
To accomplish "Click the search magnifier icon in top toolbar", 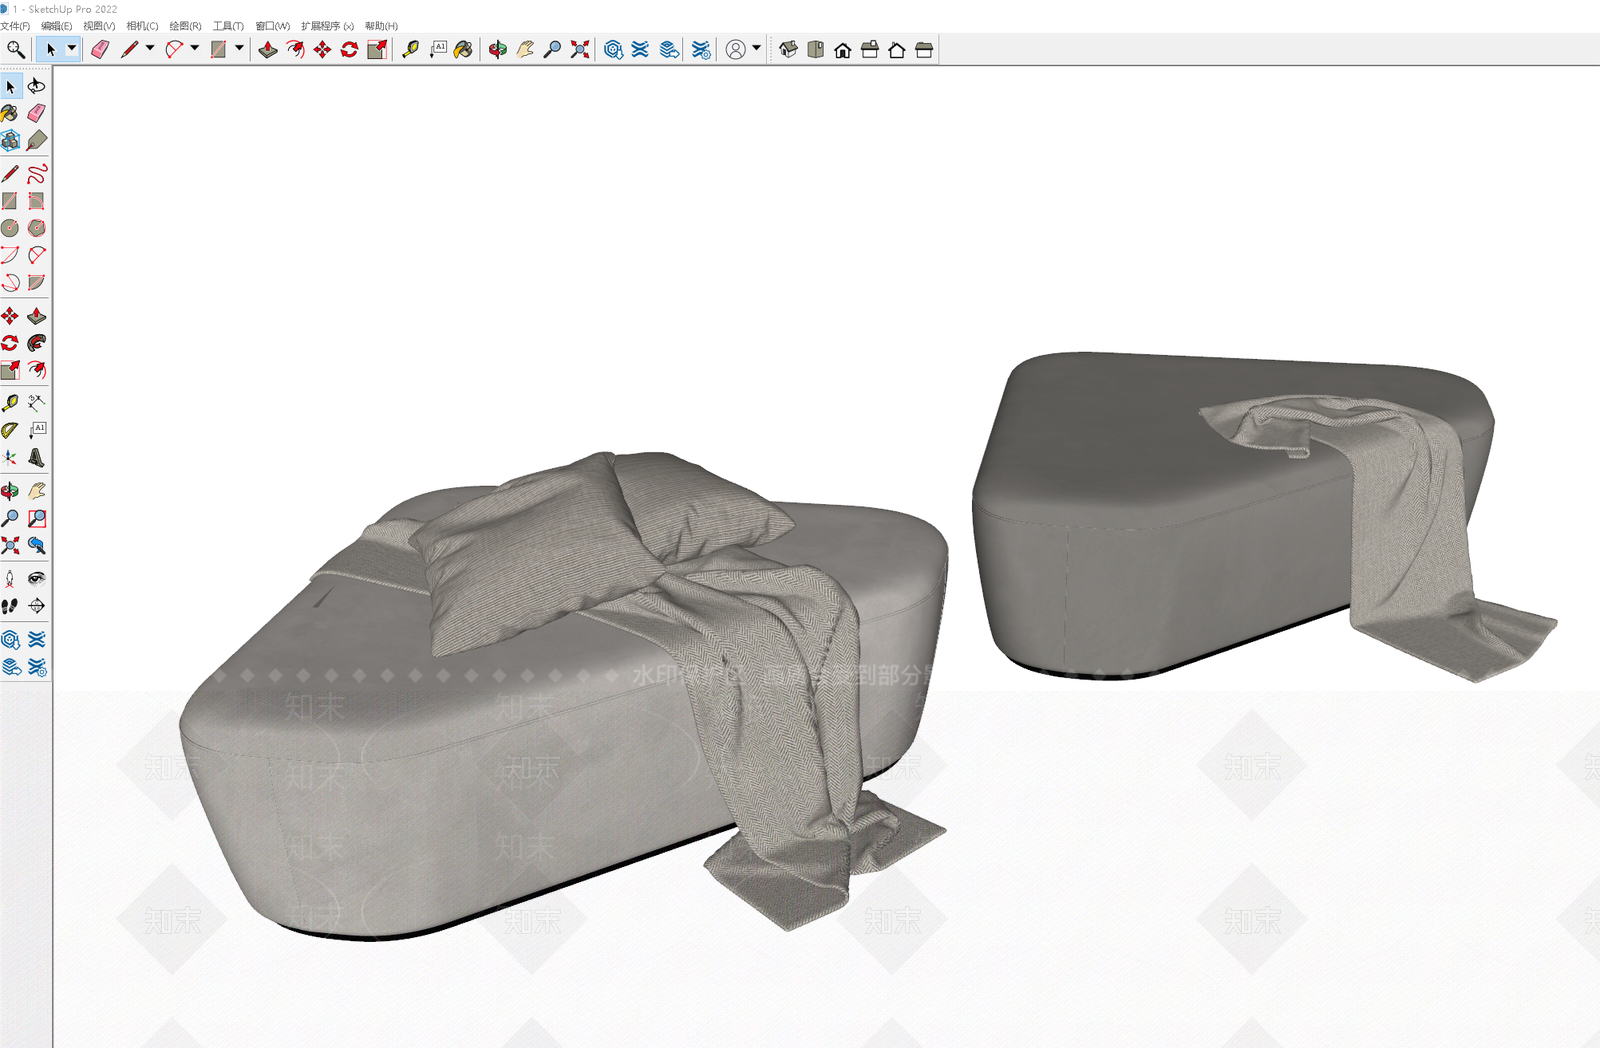I will (x=15, y=49).
